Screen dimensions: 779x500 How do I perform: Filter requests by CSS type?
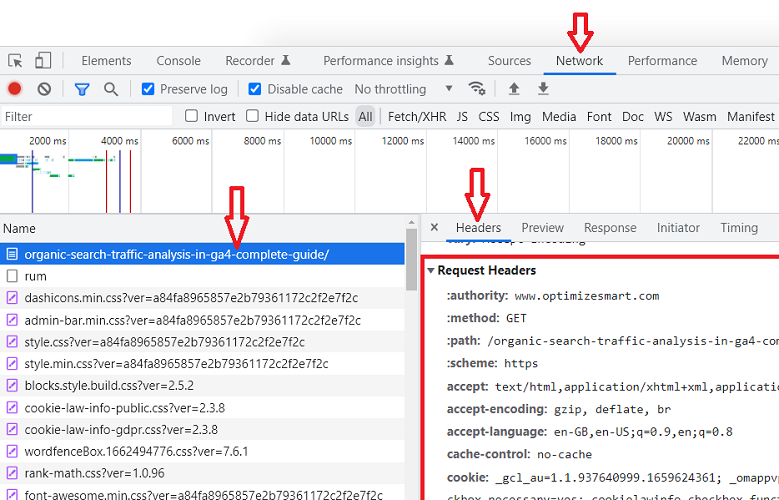point(489,117)
